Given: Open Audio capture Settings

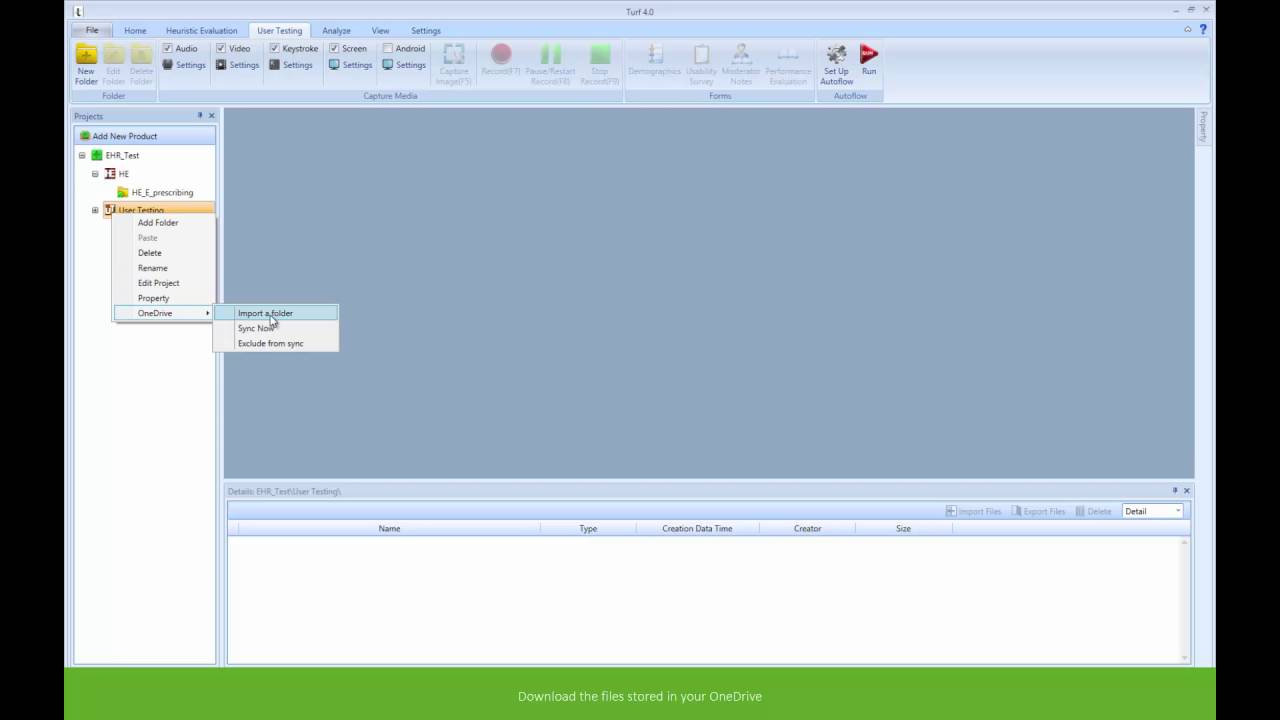Looking at the screenshot, I should 184,65.
